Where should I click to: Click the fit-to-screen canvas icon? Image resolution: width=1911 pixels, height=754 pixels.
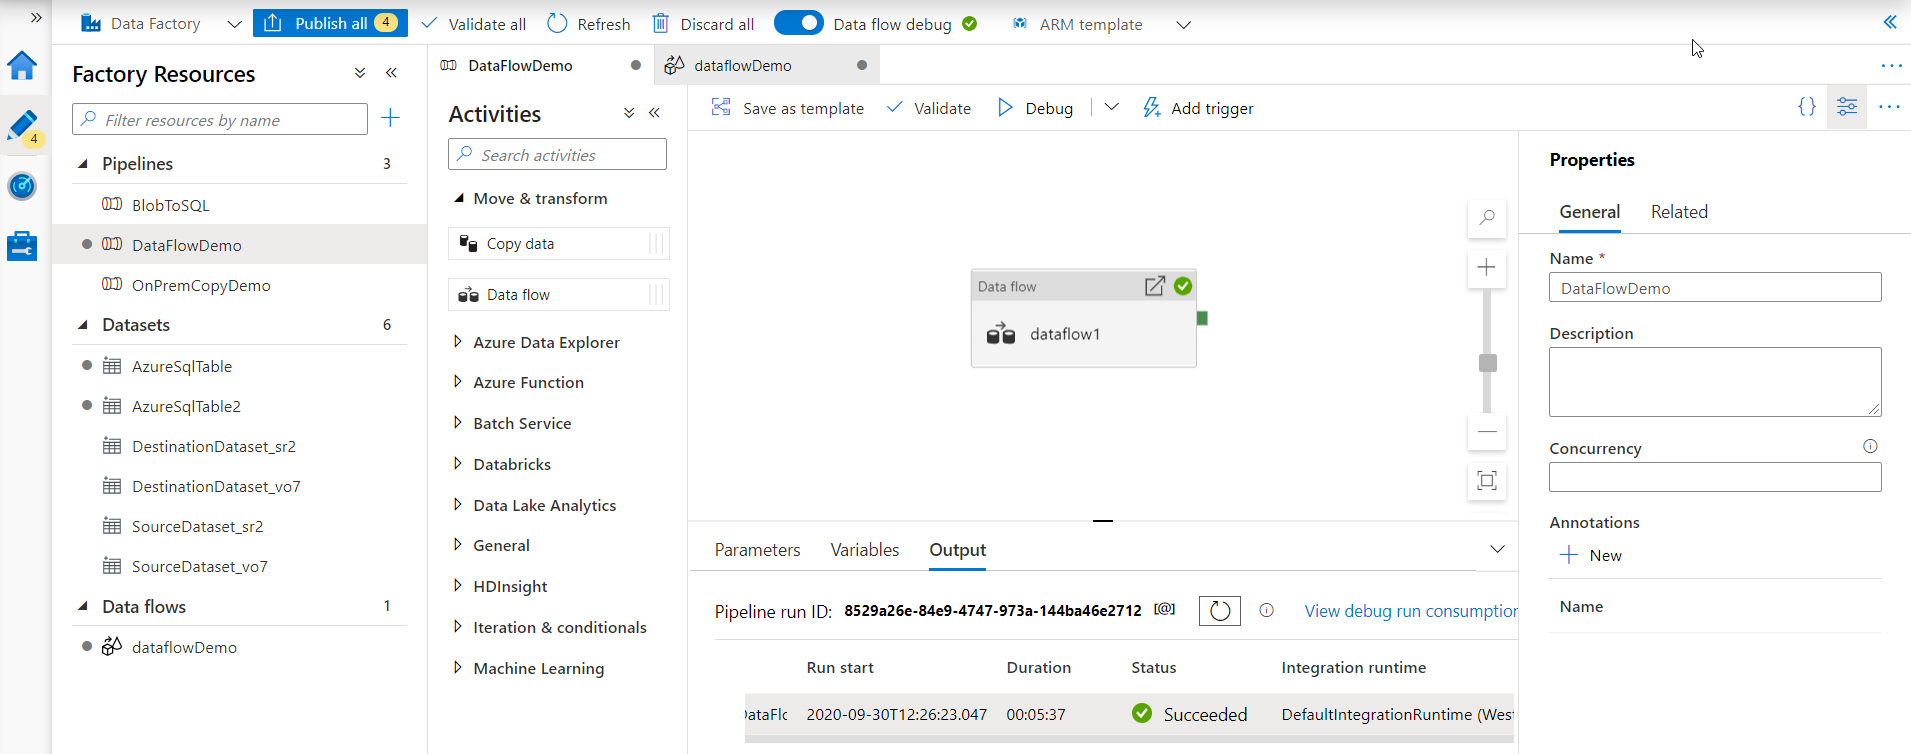(1487, 481)
